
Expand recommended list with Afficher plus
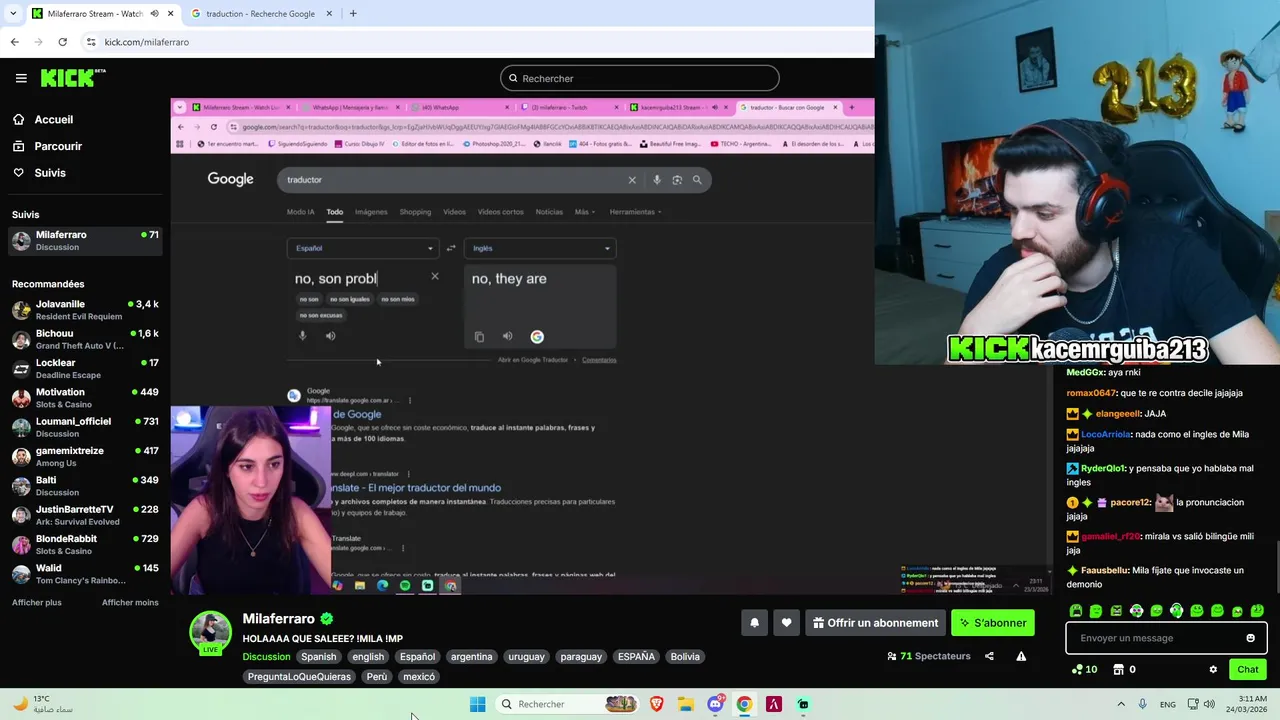pyautogui.click(x=36, y=603)
